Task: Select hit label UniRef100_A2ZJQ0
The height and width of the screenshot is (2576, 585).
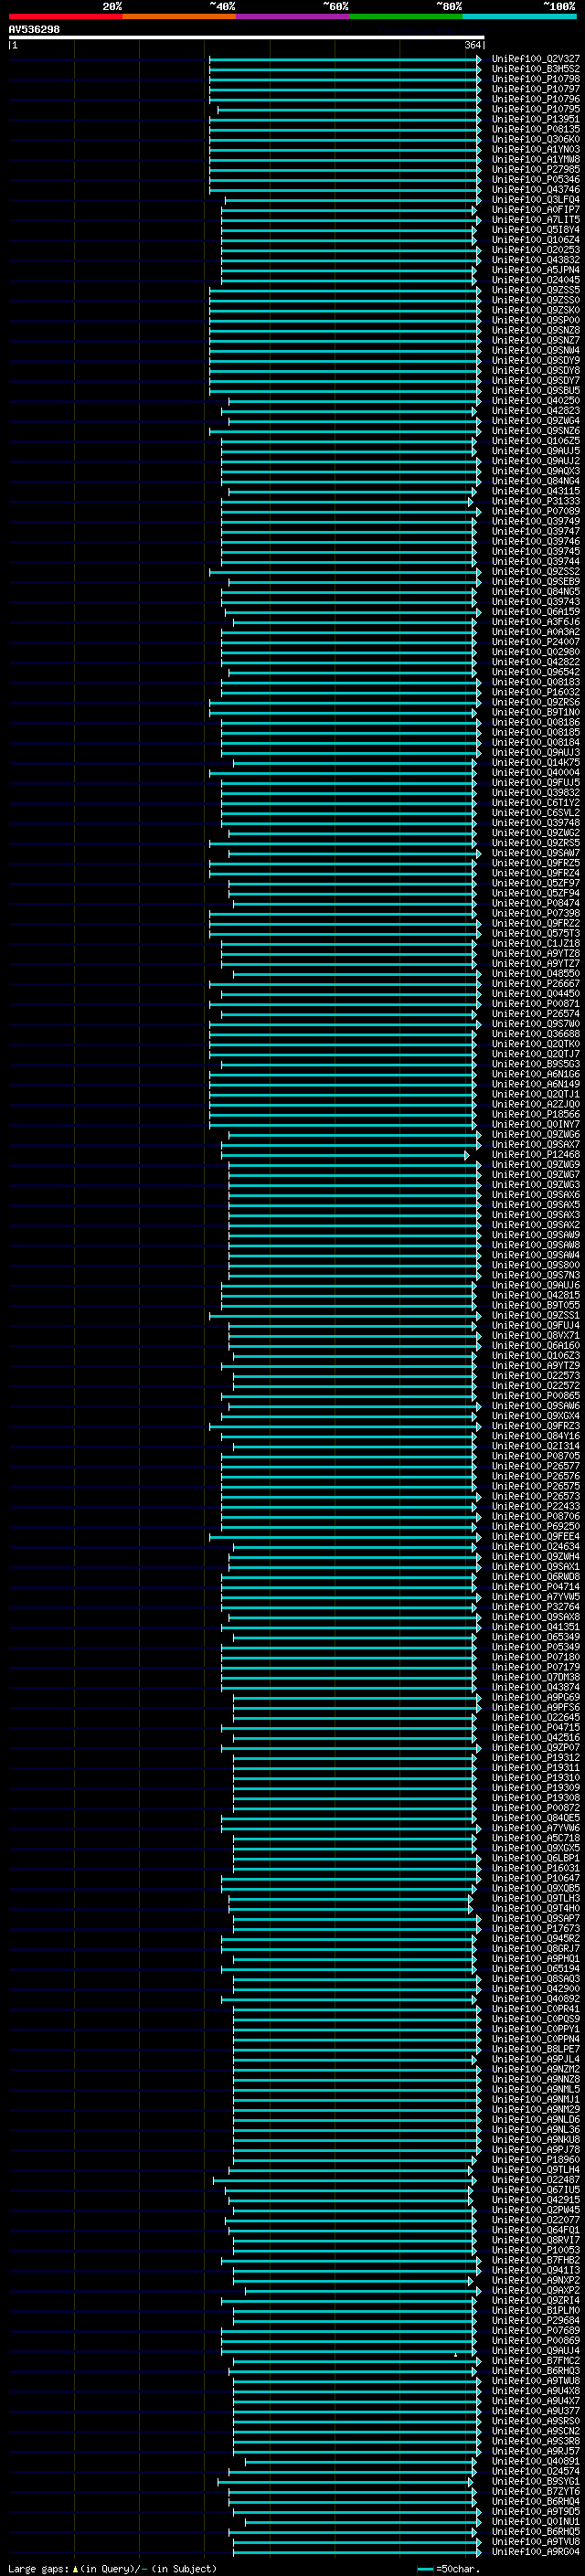Action: tap(536, 1104)
